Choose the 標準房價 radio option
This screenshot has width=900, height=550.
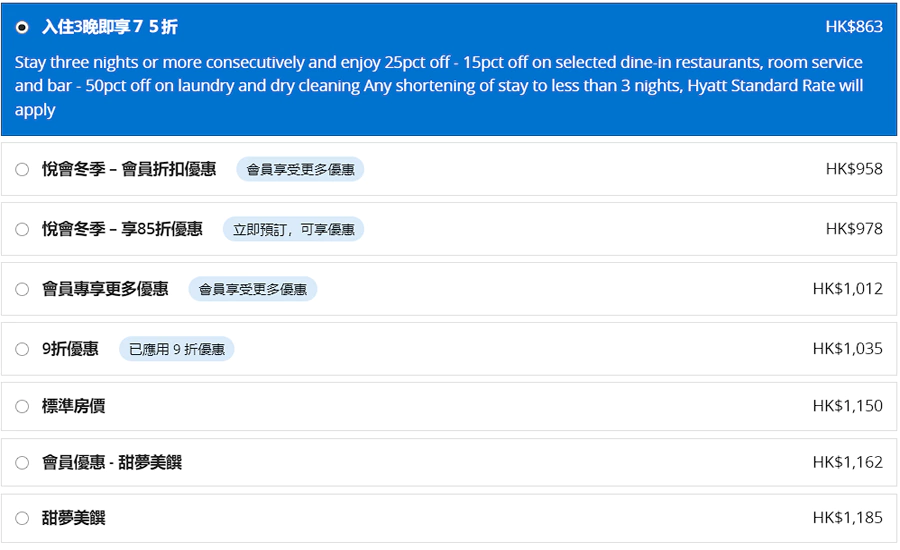(22, 407)
